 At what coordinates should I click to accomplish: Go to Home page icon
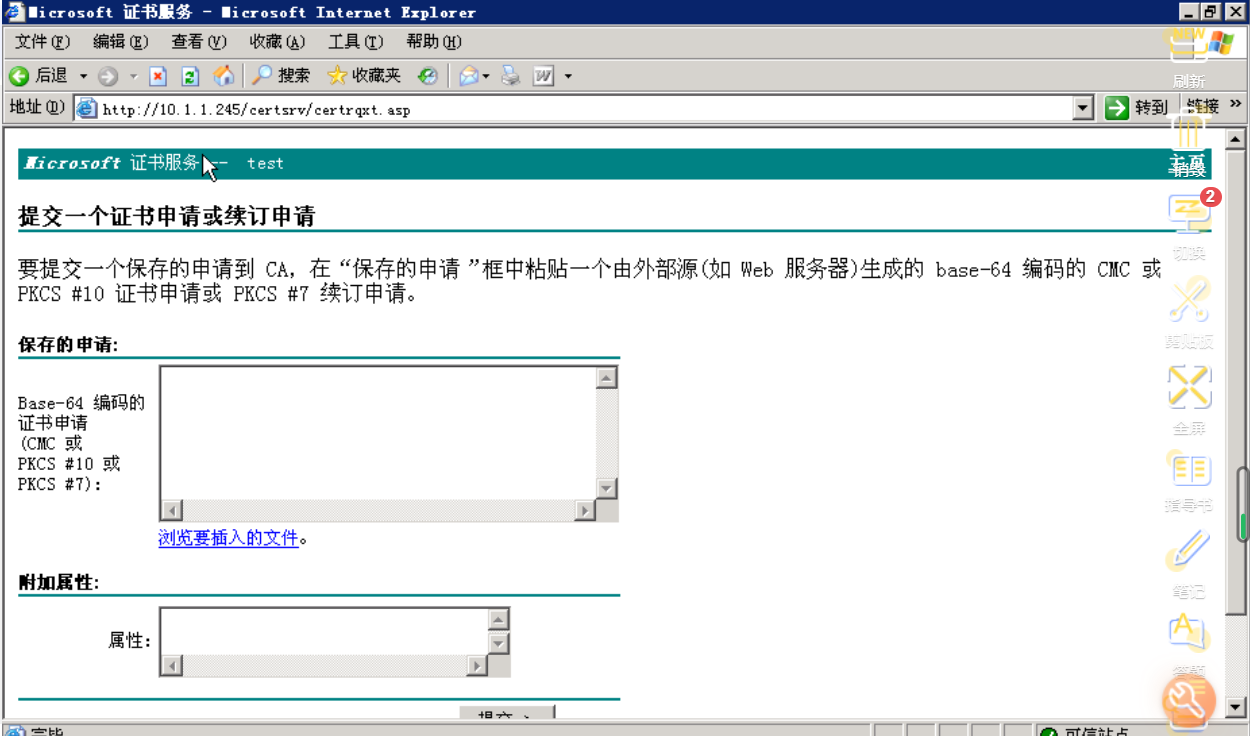point(223,76)
